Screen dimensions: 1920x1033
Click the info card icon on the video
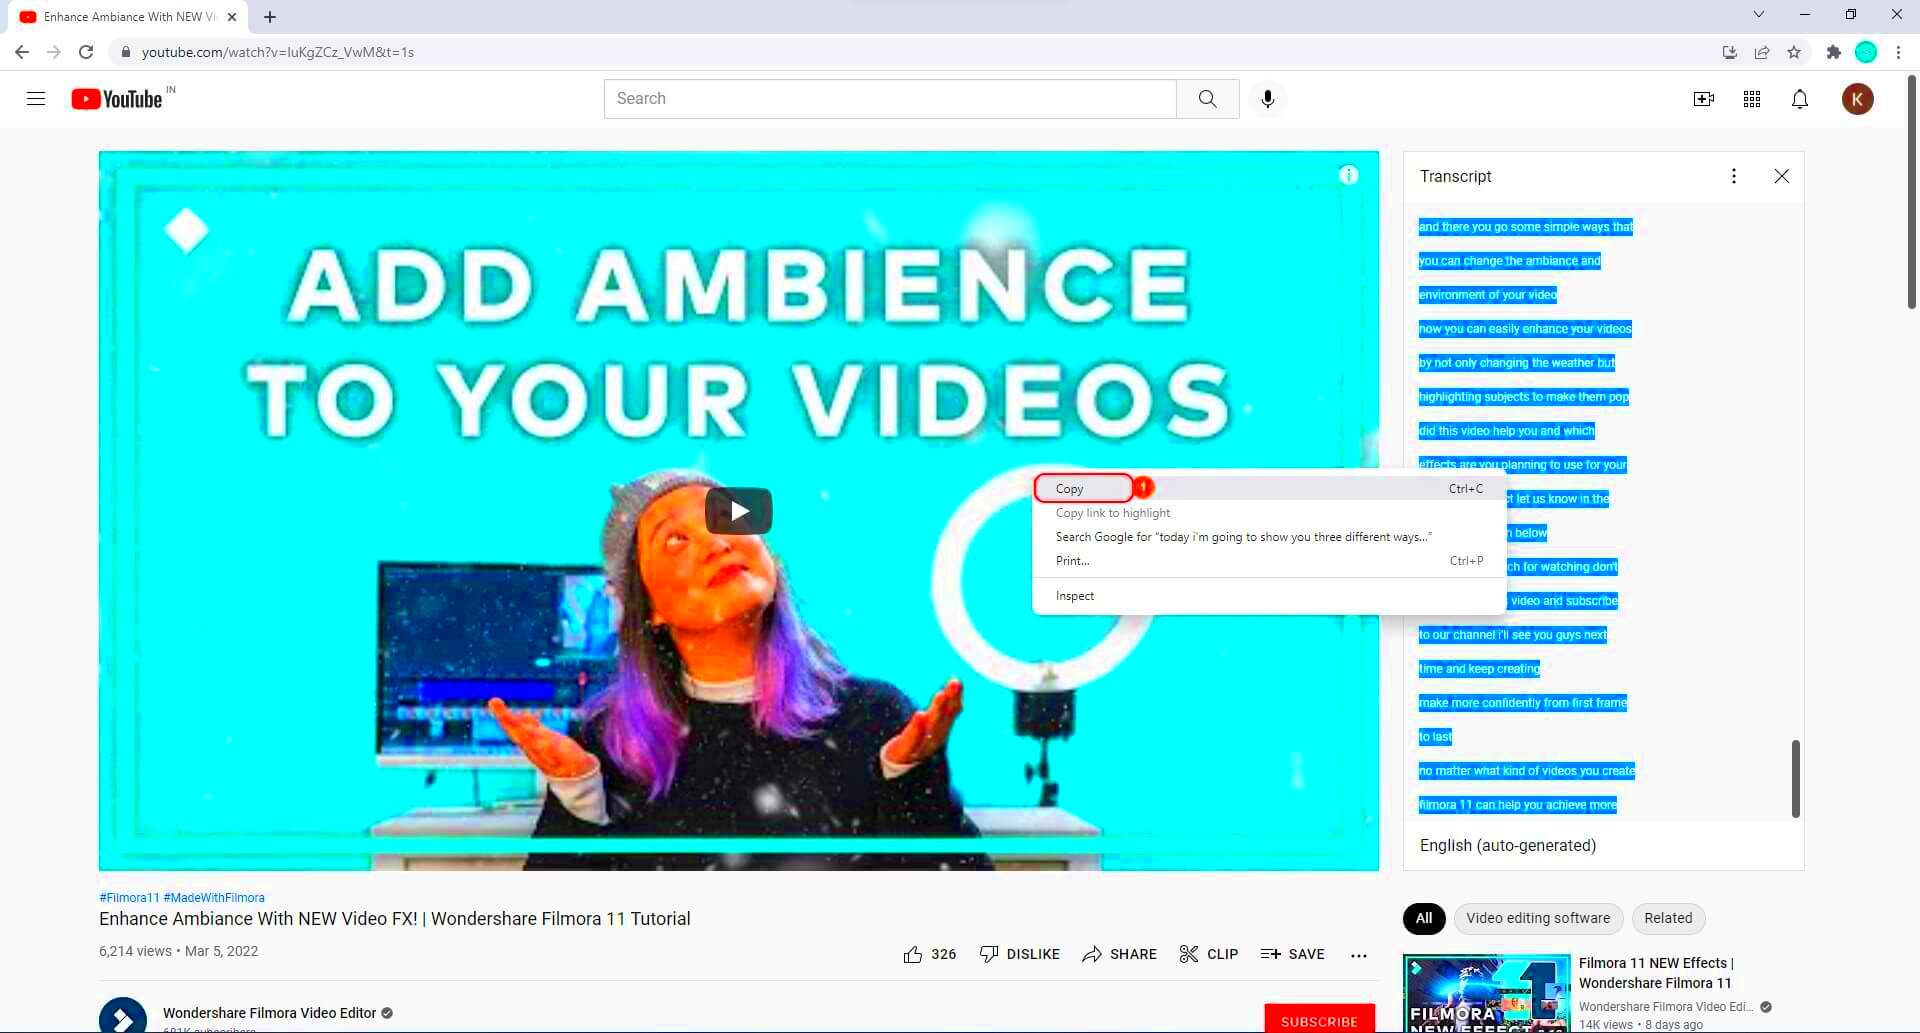1349,175
